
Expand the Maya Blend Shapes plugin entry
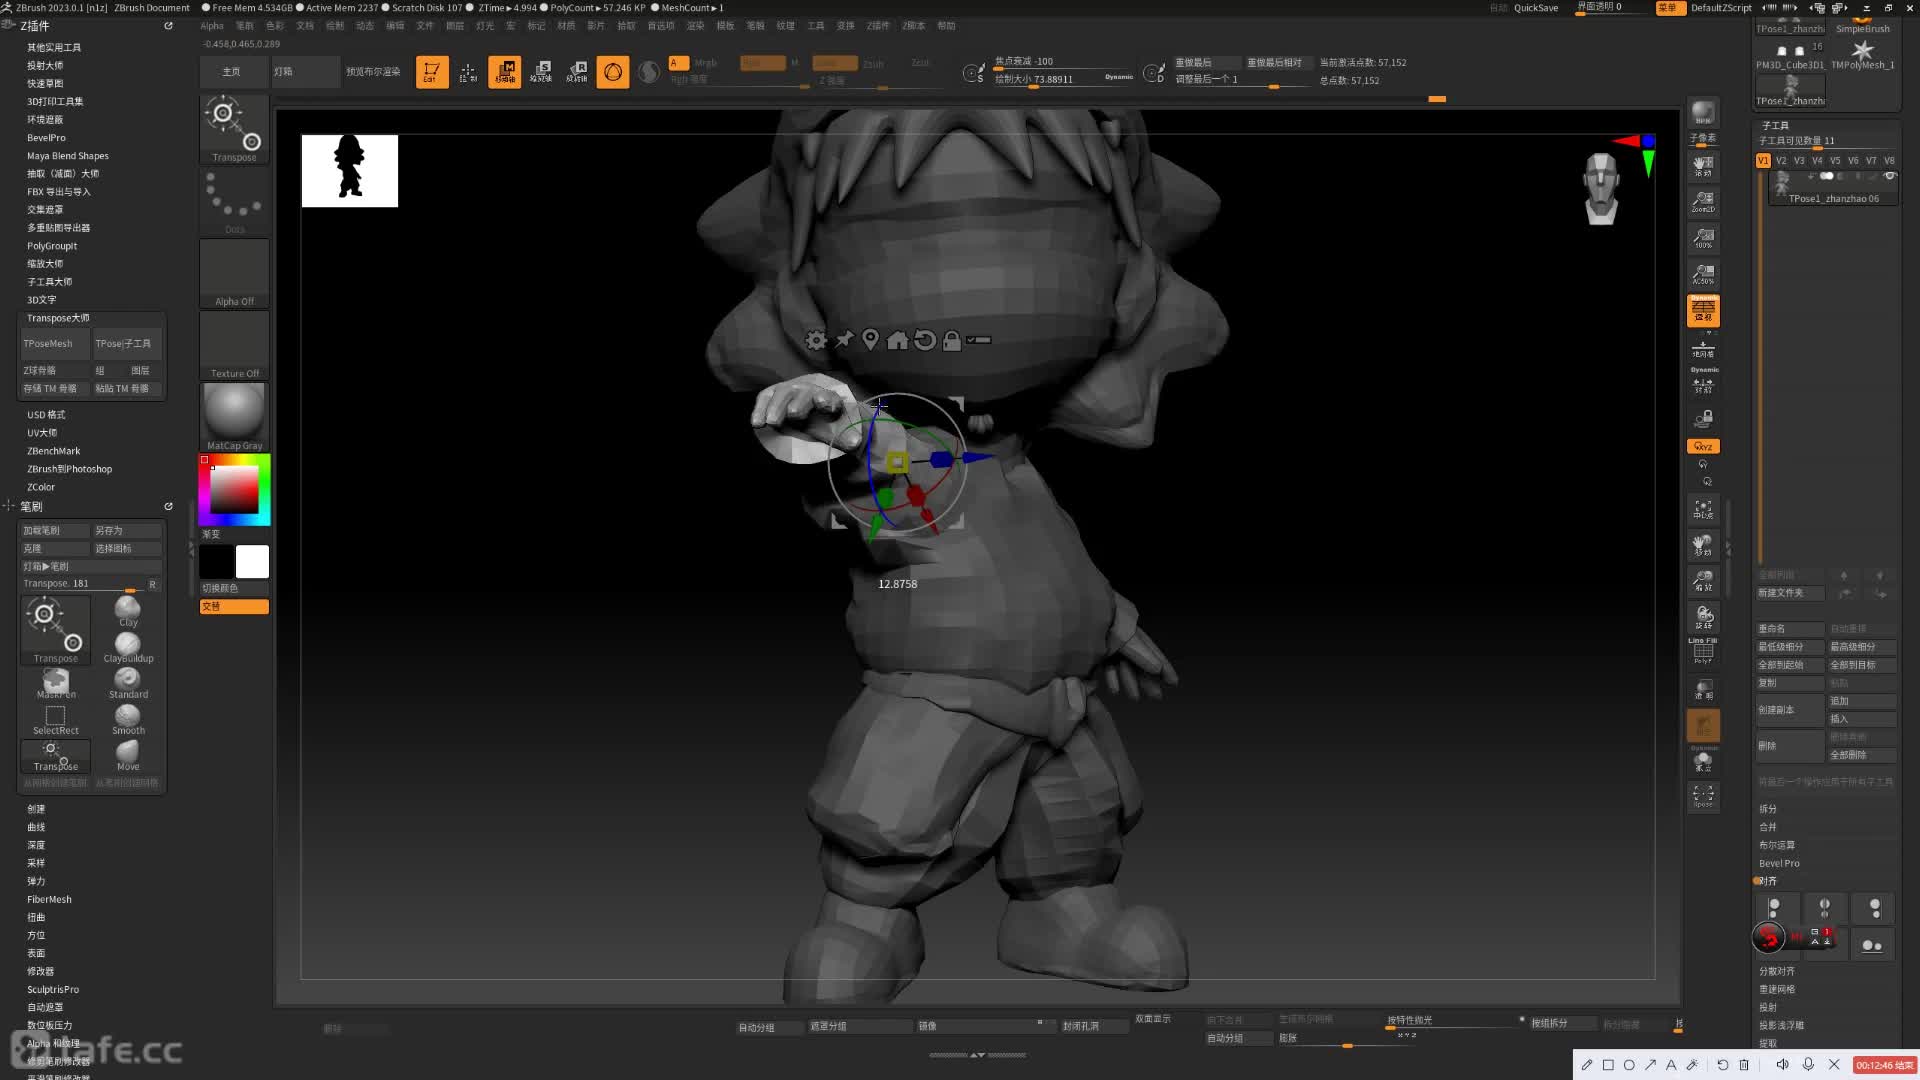pos(68,156)
